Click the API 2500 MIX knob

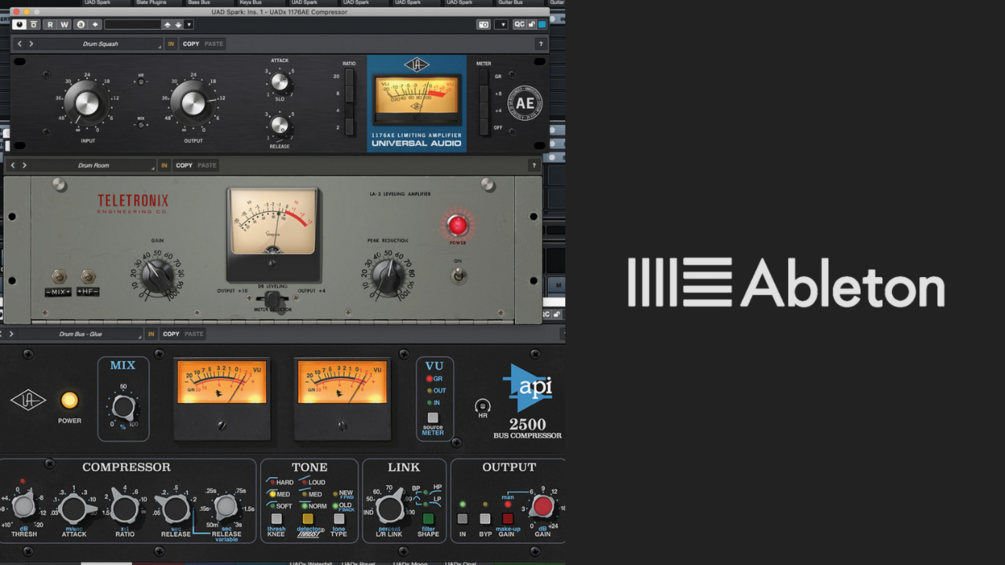(123, 407)
